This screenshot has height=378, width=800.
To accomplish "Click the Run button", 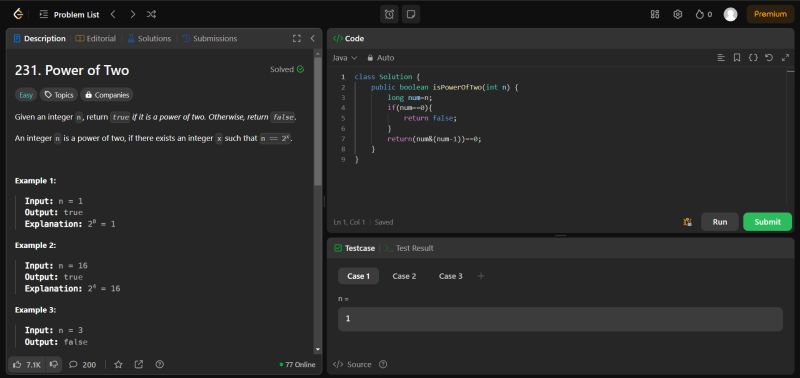I will tap(720, 222).
